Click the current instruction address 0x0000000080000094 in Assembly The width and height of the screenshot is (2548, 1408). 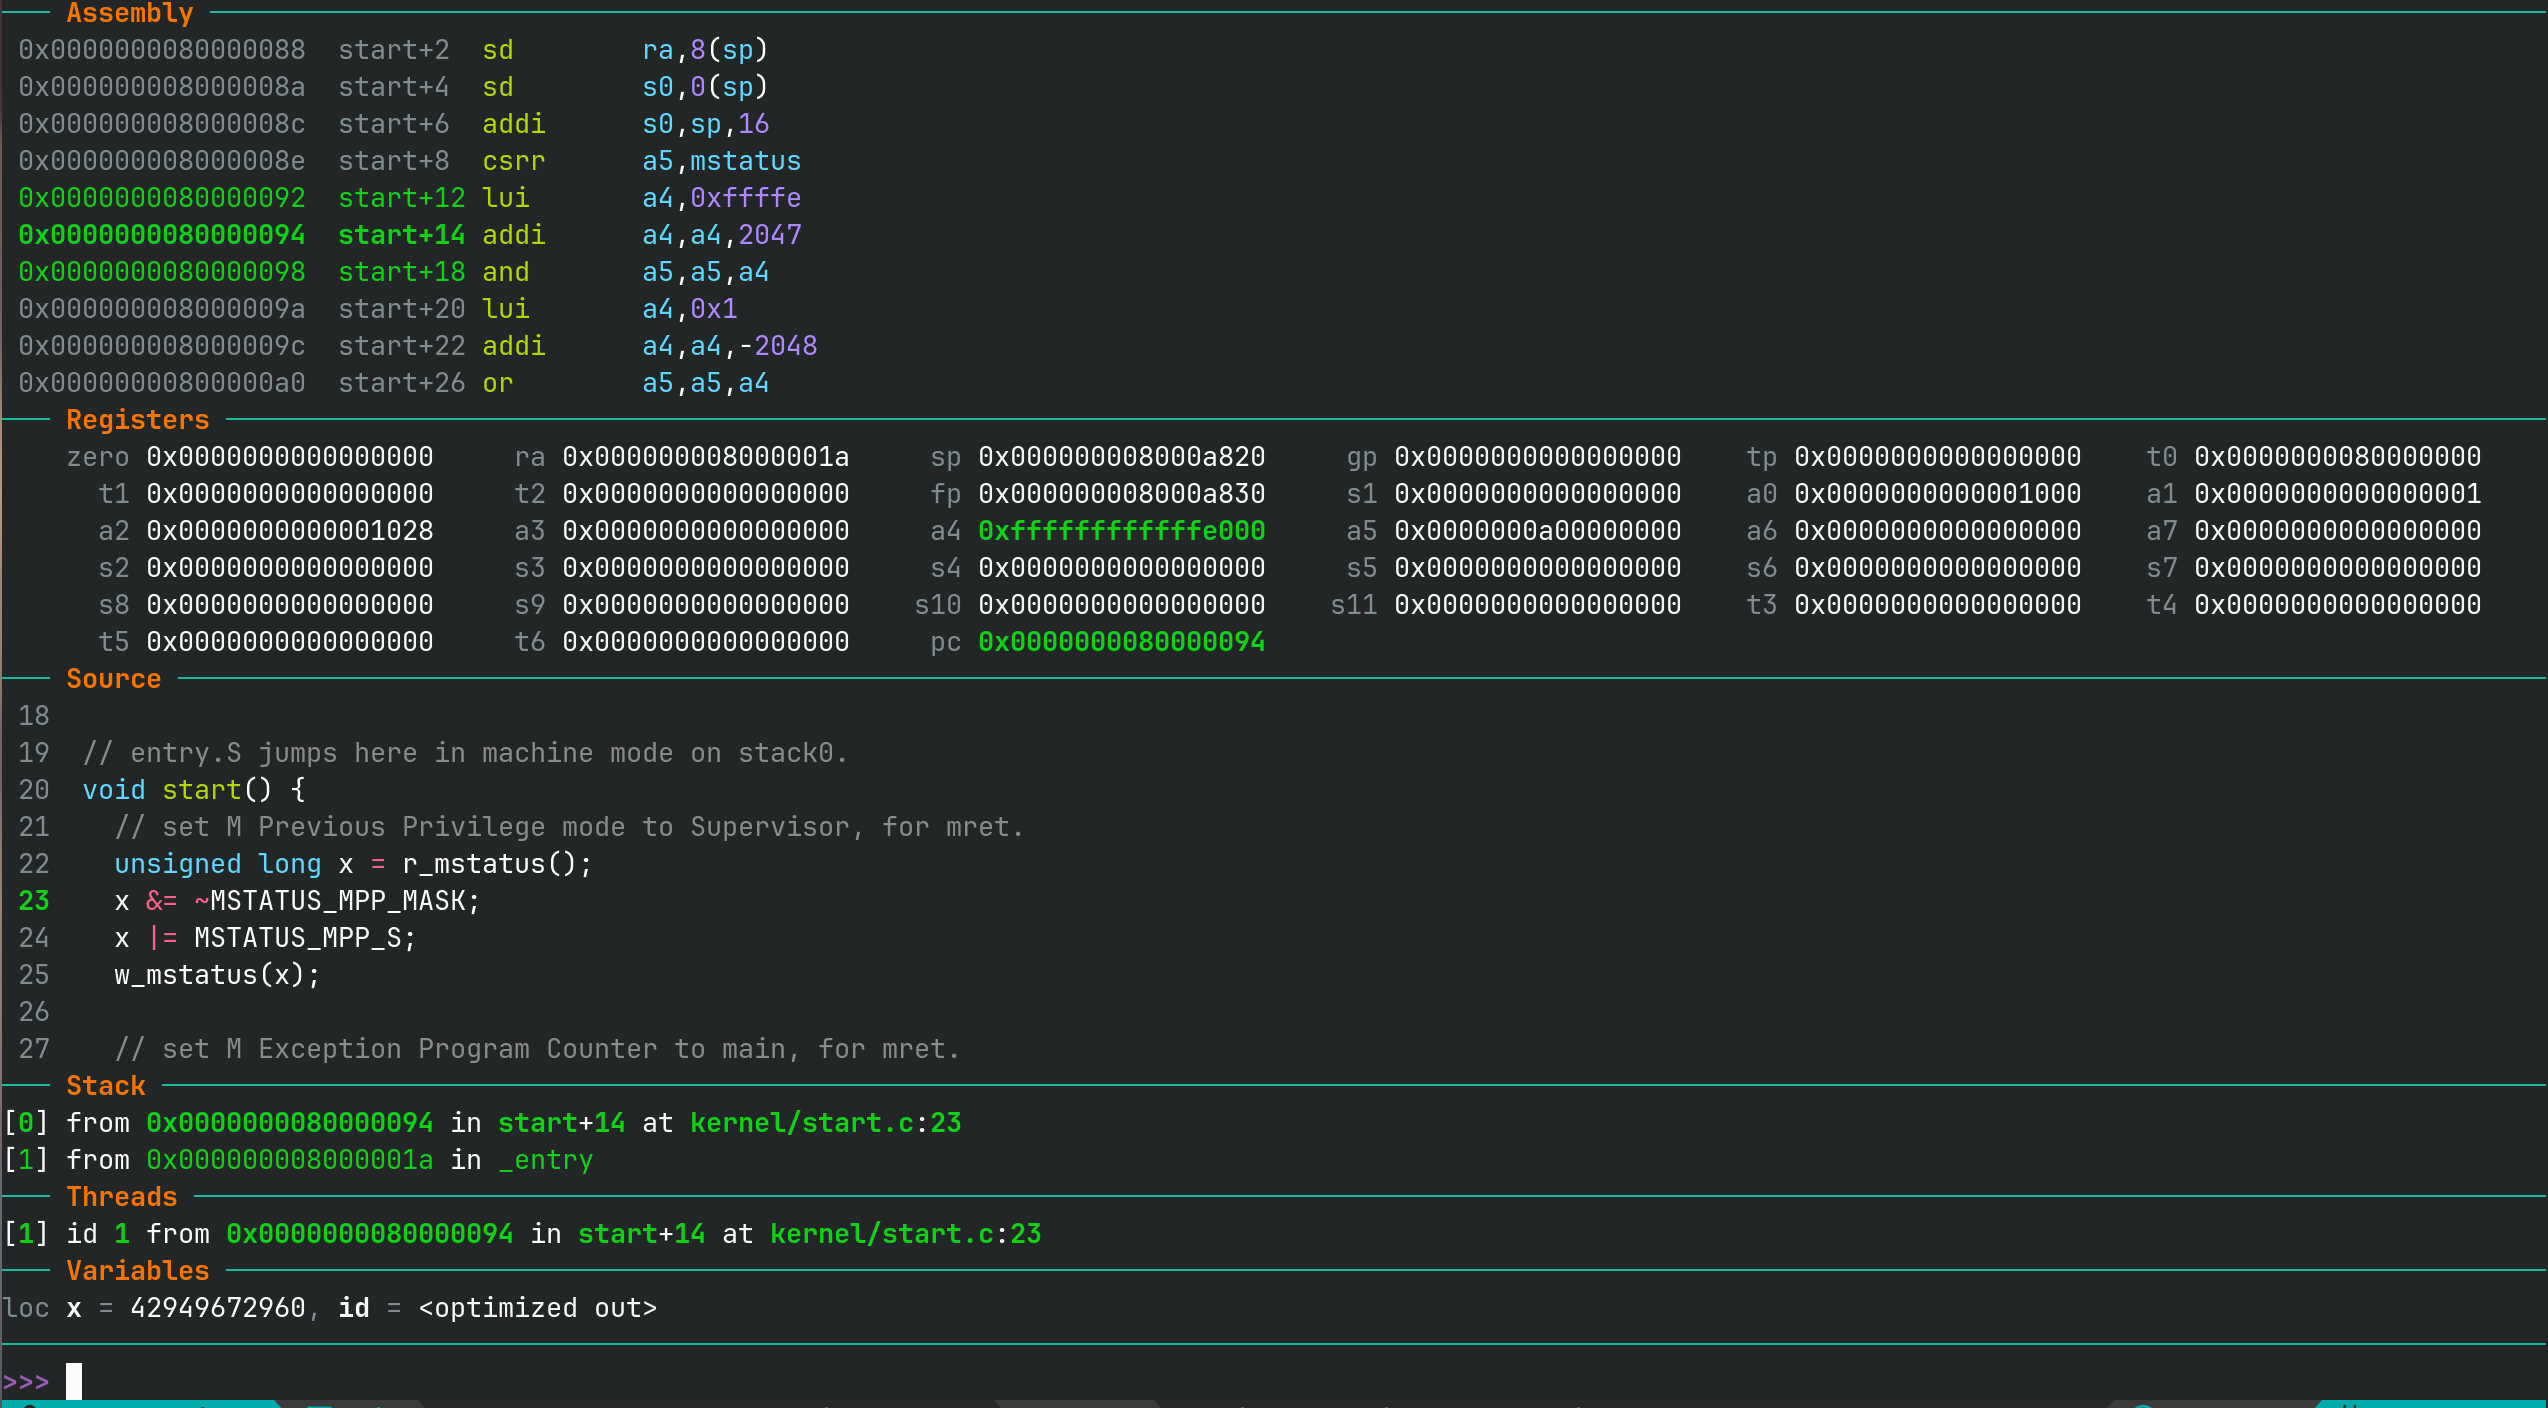coord(162,235)
